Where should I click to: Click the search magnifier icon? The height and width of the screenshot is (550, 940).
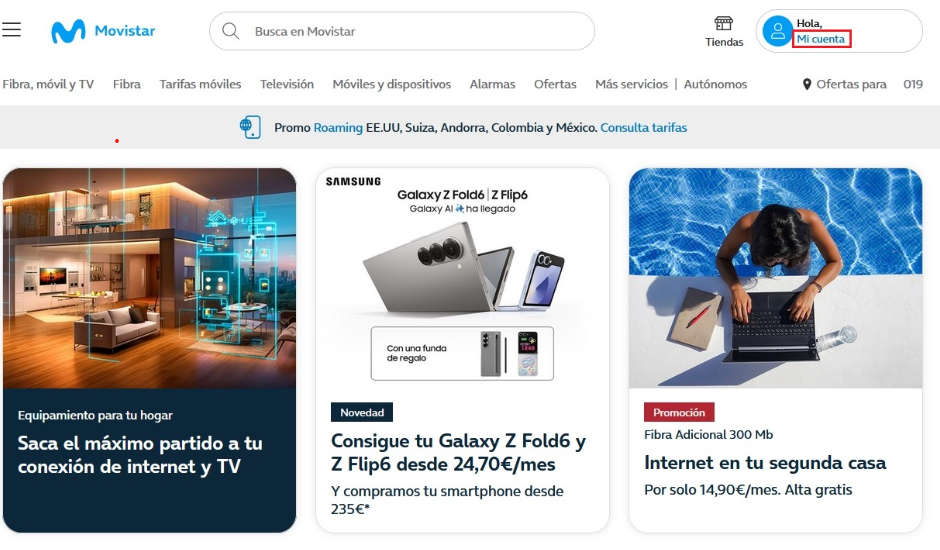tap(231, 31)
